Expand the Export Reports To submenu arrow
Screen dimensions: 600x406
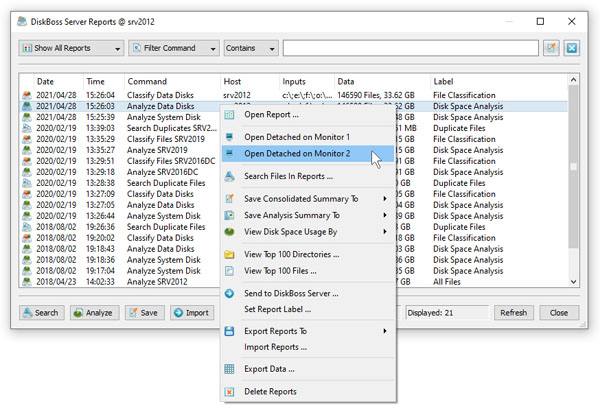385,331
